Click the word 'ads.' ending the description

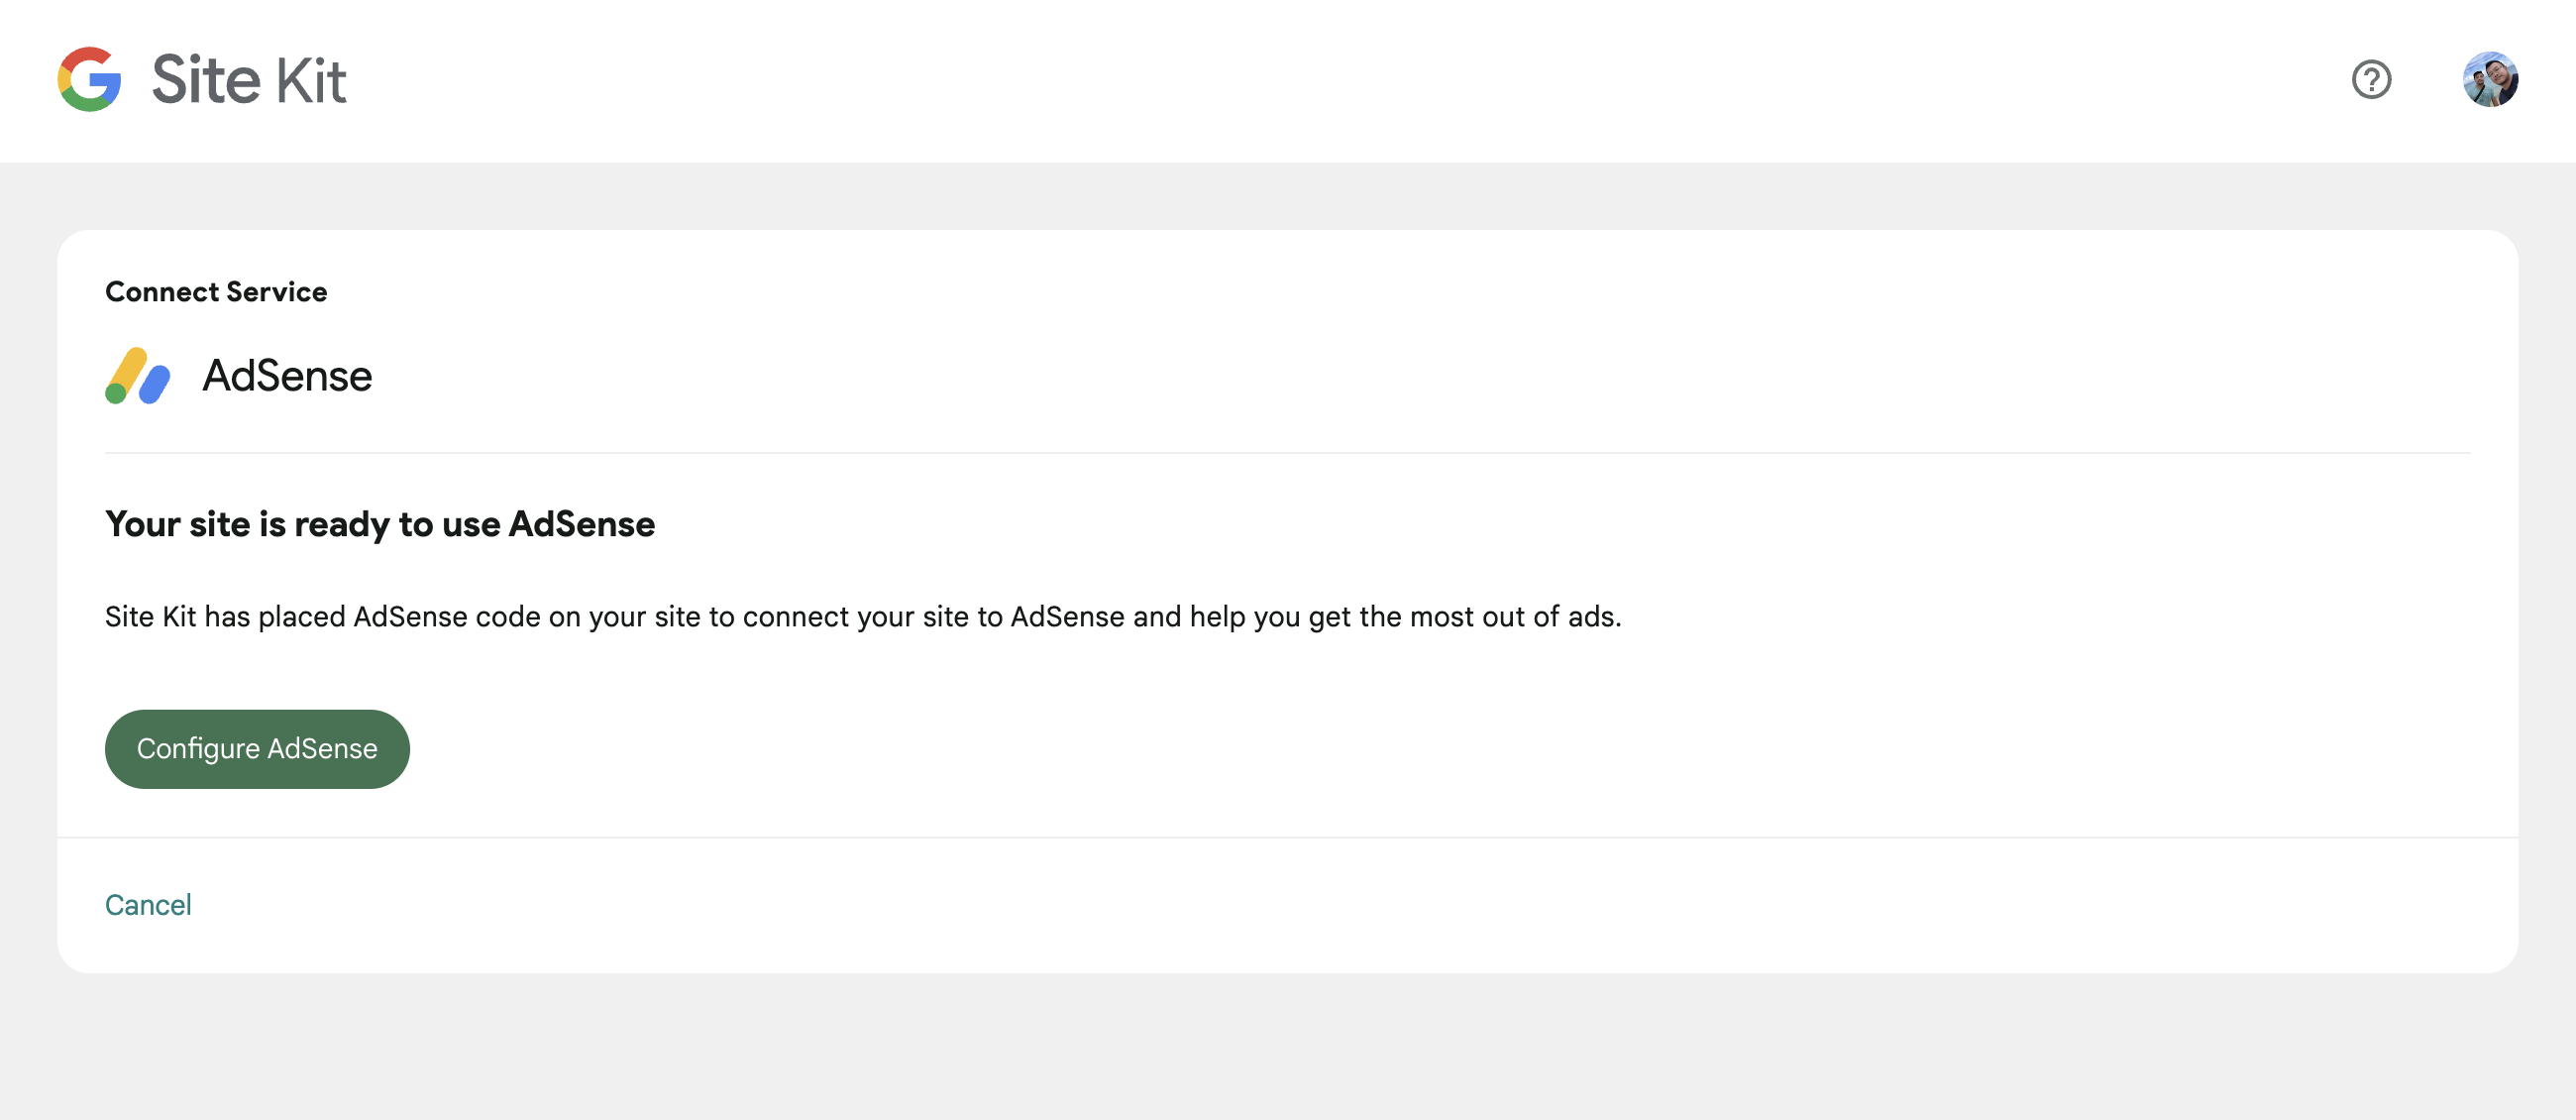coord(1594,617)
